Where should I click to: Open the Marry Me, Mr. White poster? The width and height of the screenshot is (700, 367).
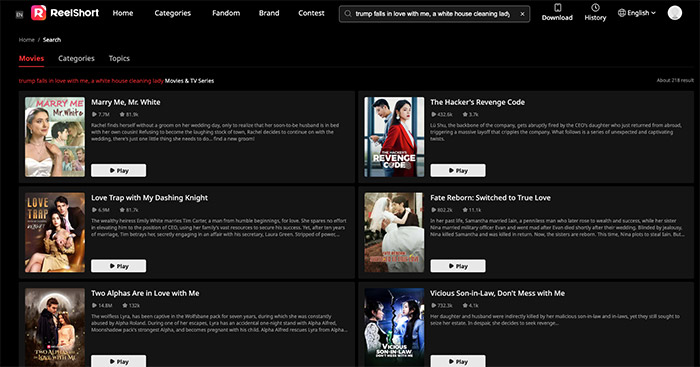[x=55, y=137]
